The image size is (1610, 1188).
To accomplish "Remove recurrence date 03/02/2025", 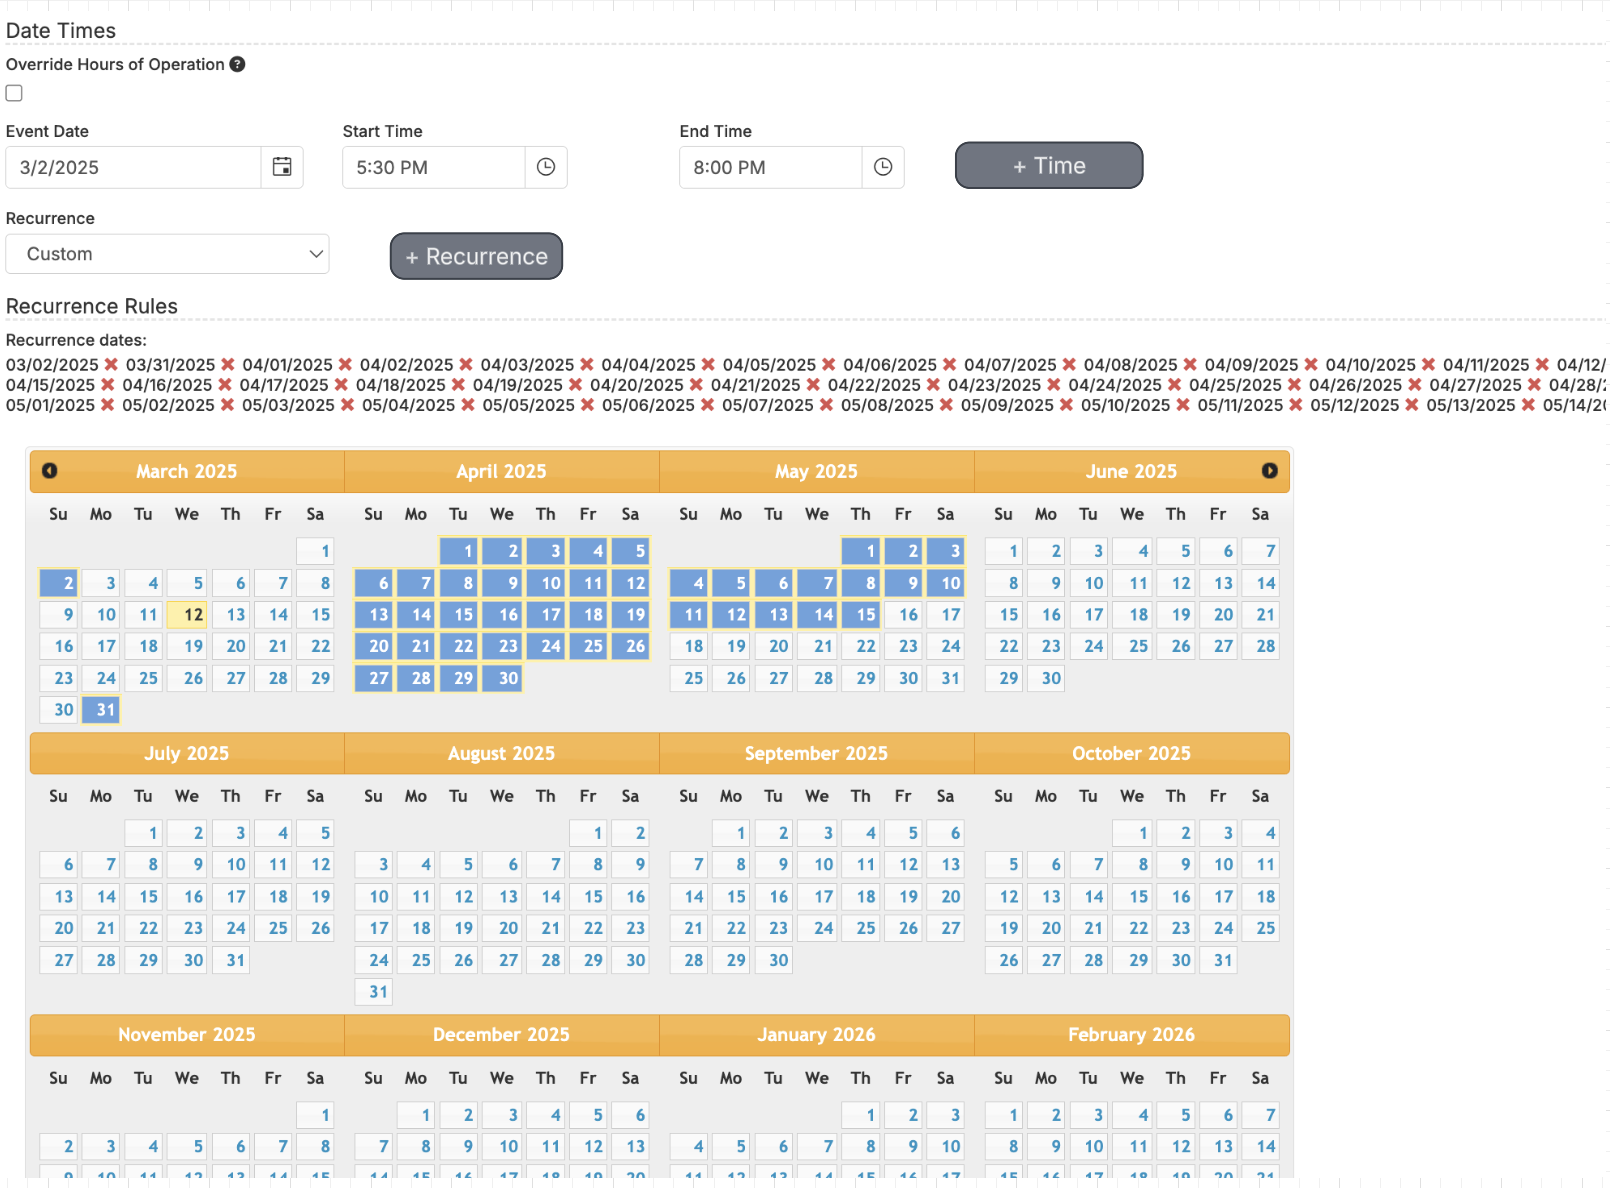I will (111, 365).
